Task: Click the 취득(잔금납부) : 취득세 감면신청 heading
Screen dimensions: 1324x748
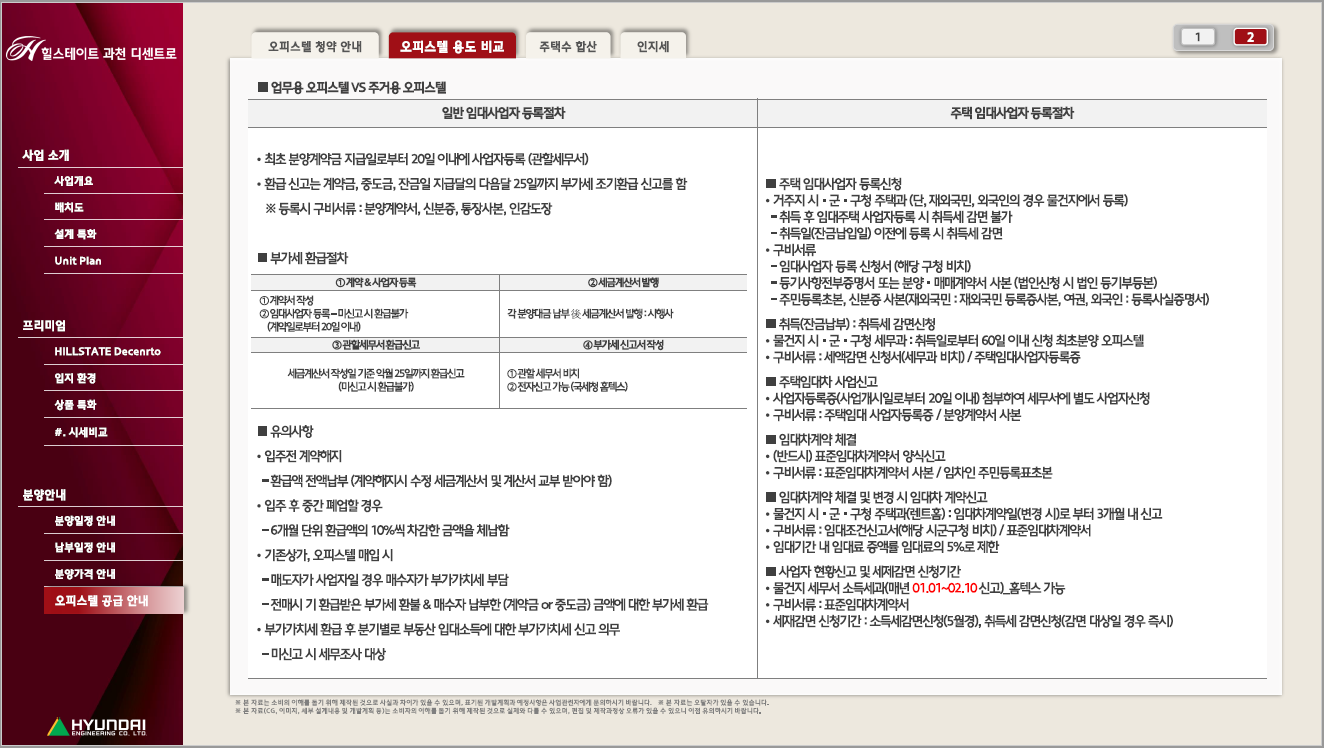Action: tap(850, 323)
